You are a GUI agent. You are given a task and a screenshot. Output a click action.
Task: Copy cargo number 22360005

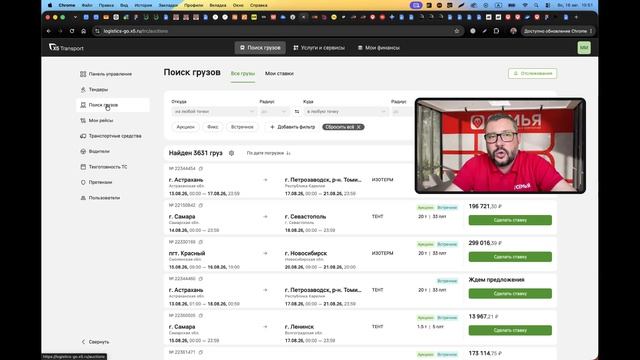click(x=200, y=316)
